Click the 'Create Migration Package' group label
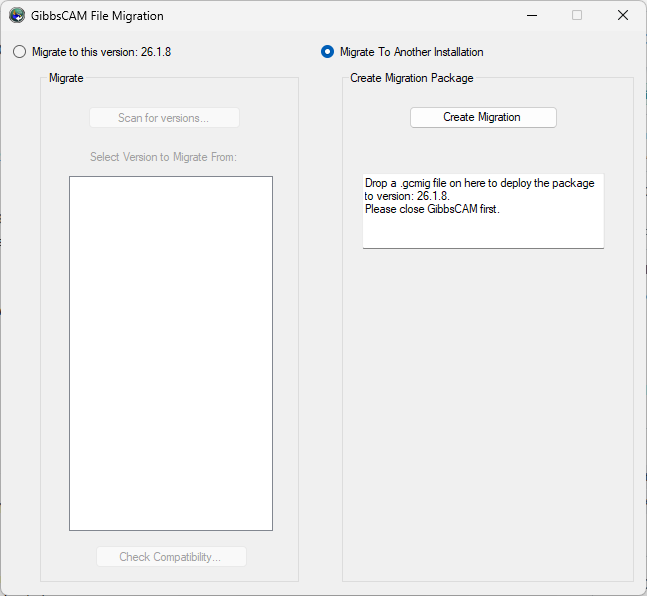The height and width of the screenshot is (596, 647). [x=411, y=78]
